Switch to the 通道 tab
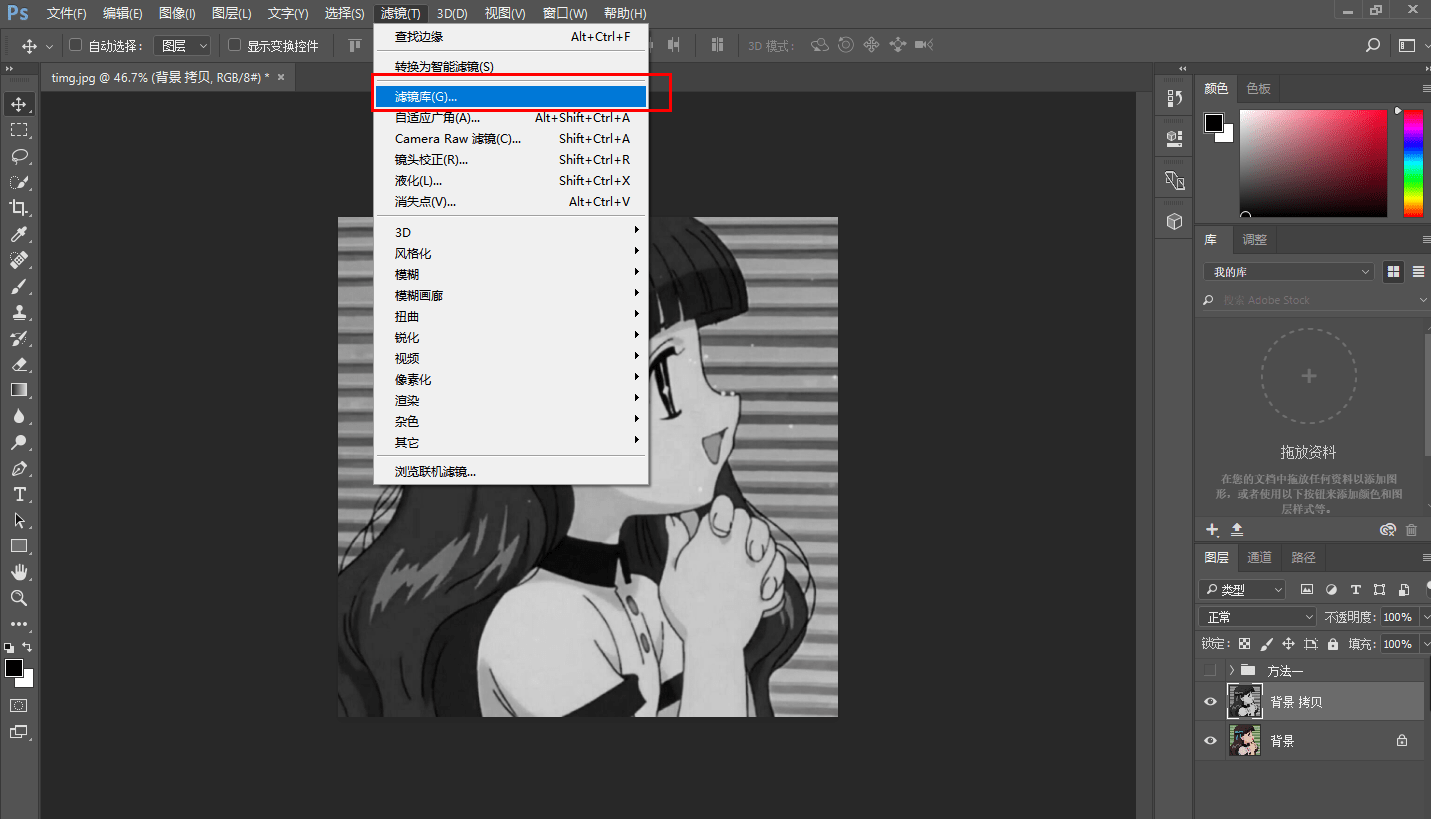Screen dimensions: 1431x819 tap(1259, 557)
